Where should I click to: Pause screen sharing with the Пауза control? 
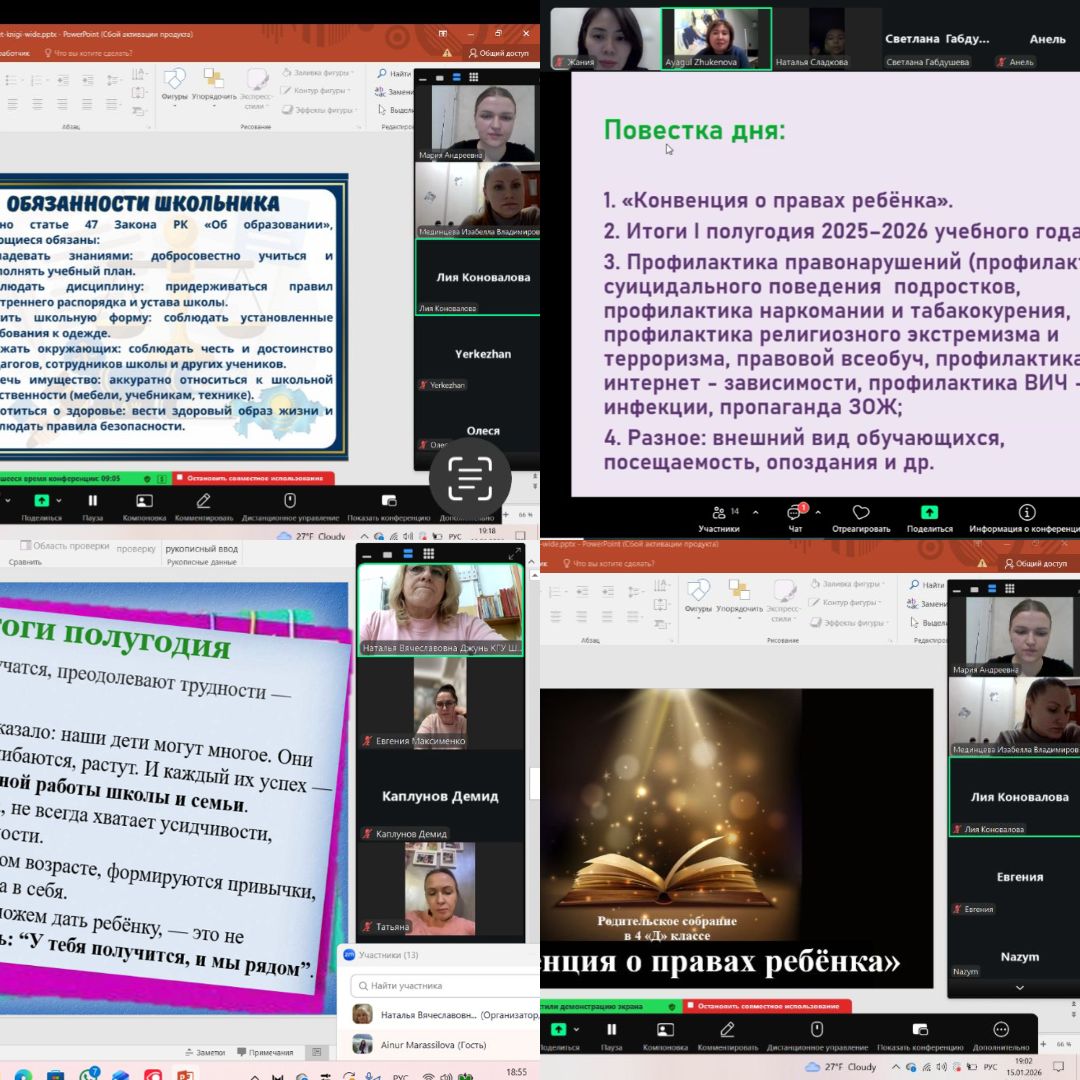611,1029
